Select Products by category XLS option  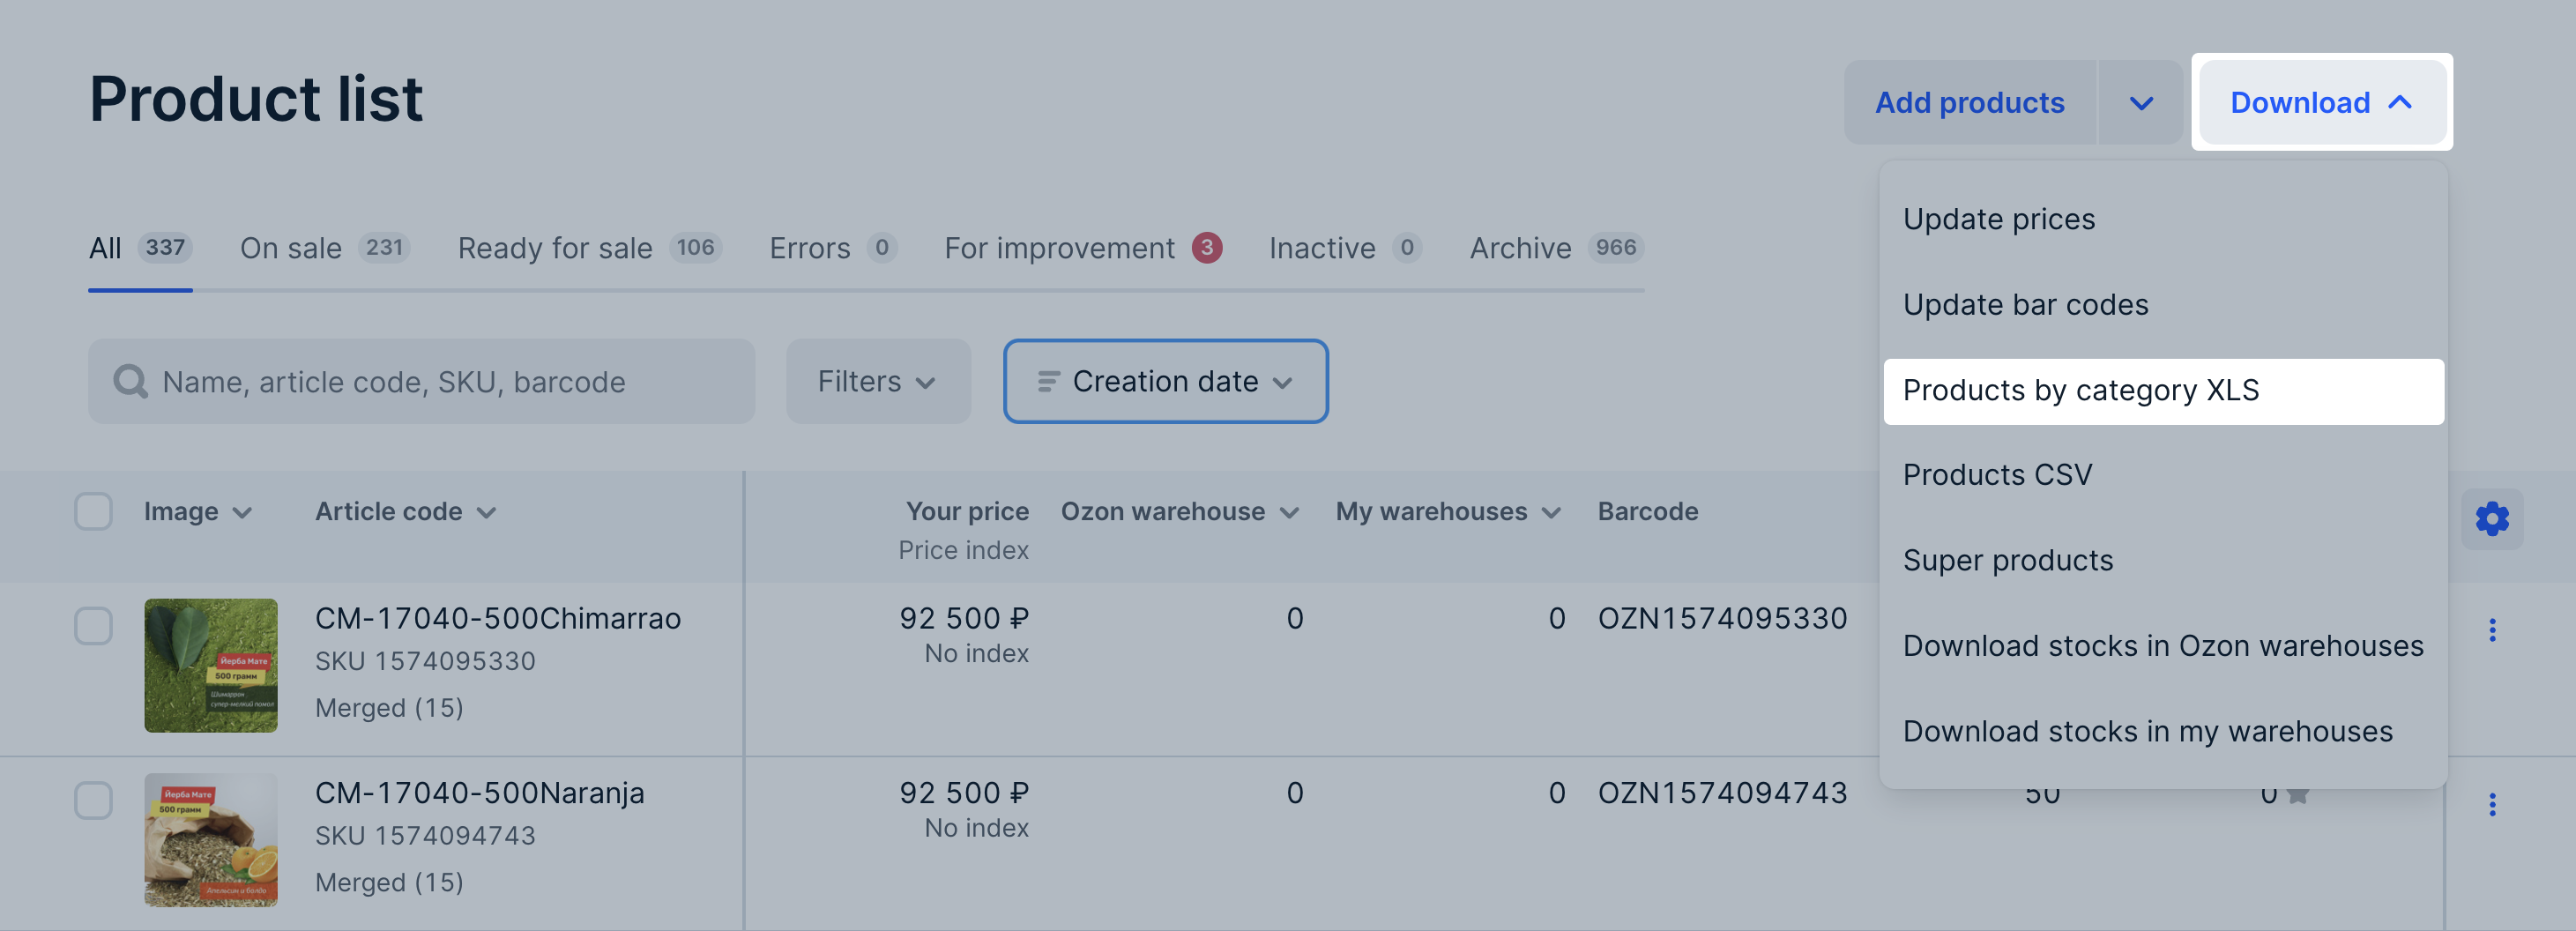pos(2080,391)
